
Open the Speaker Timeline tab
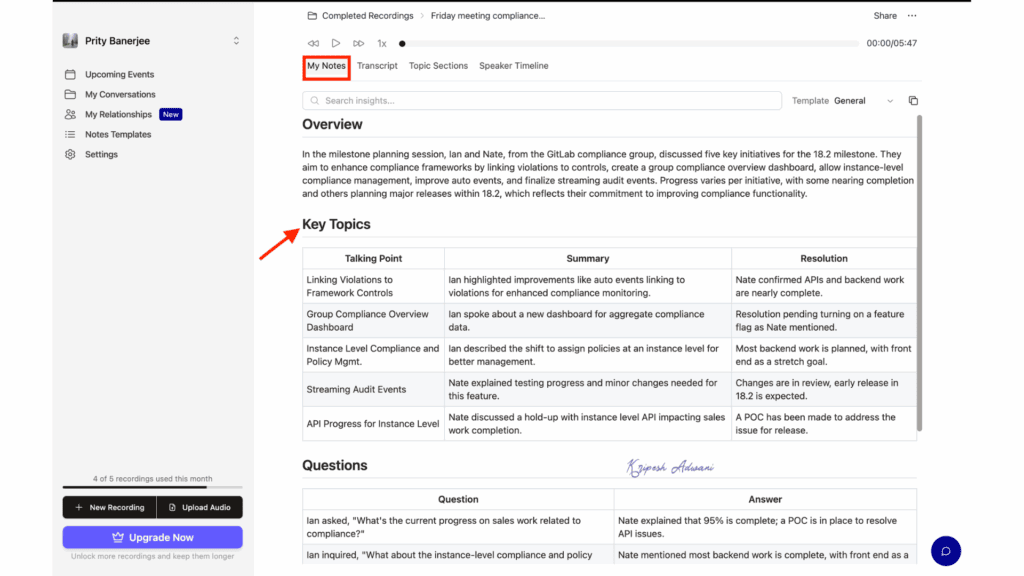pyautogui.click(x=513, y=66)
